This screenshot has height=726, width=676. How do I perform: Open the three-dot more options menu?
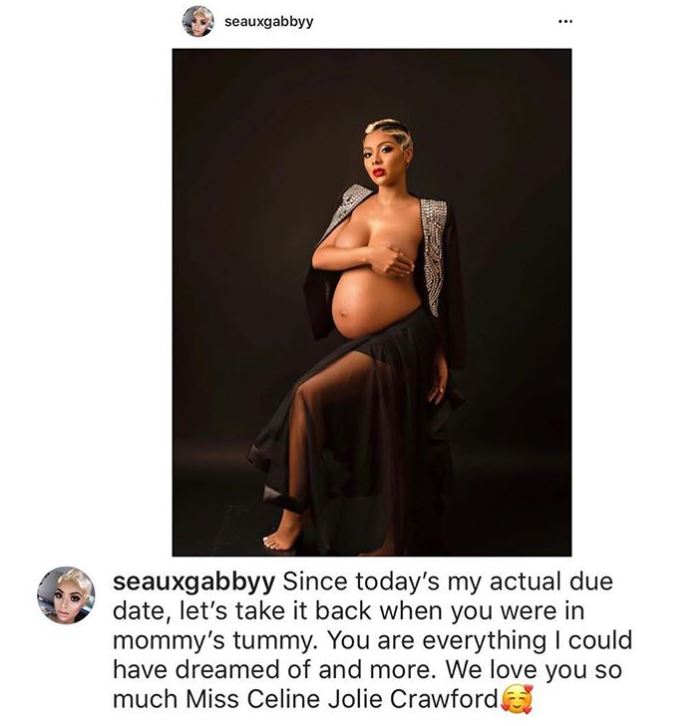coord(565,21)
